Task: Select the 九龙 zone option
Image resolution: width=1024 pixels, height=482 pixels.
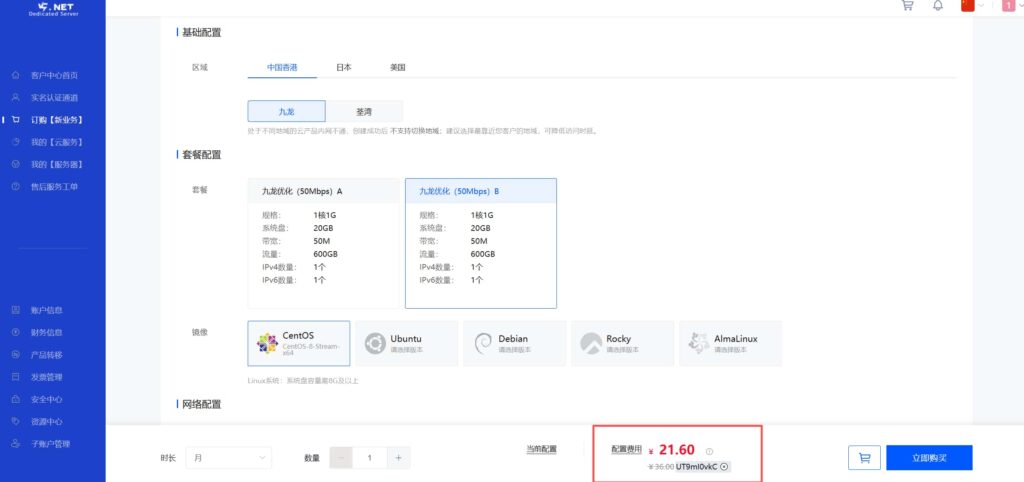Action: pos(286,111)
